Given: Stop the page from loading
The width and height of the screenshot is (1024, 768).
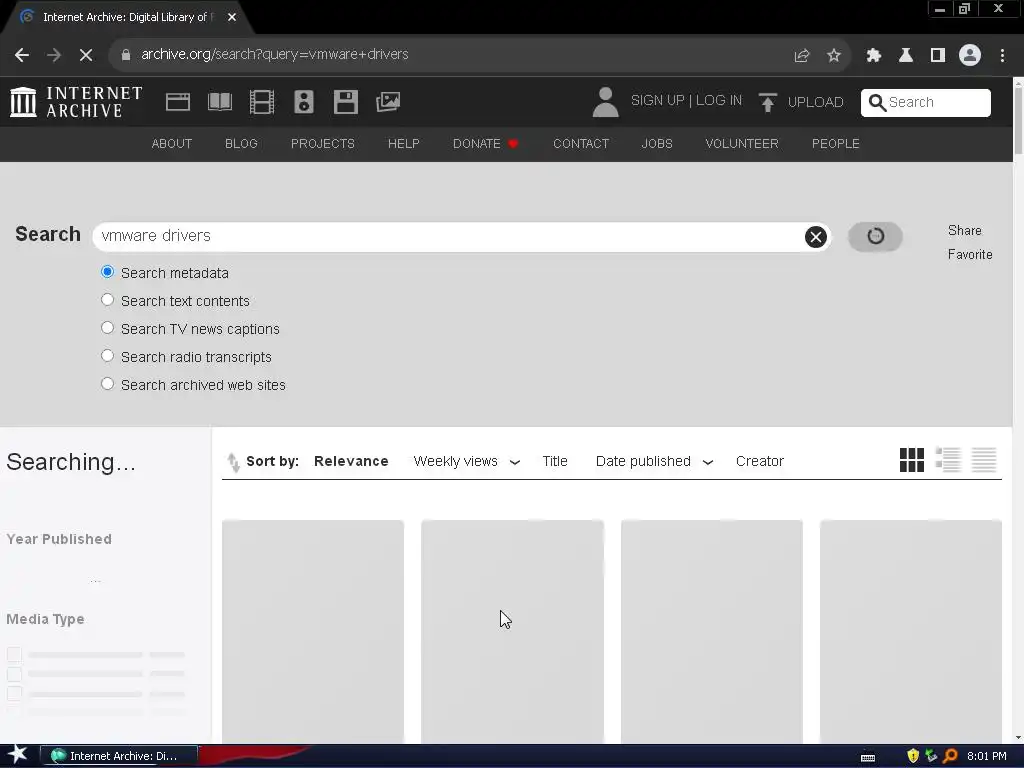Looking at the screenshot, I should coord(86,55).
